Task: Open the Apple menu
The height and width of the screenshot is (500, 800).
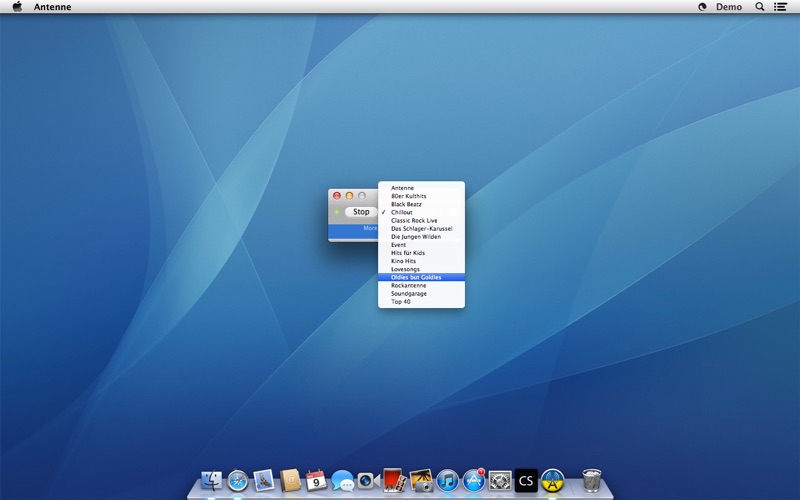Action: click(x=17, y=7)
